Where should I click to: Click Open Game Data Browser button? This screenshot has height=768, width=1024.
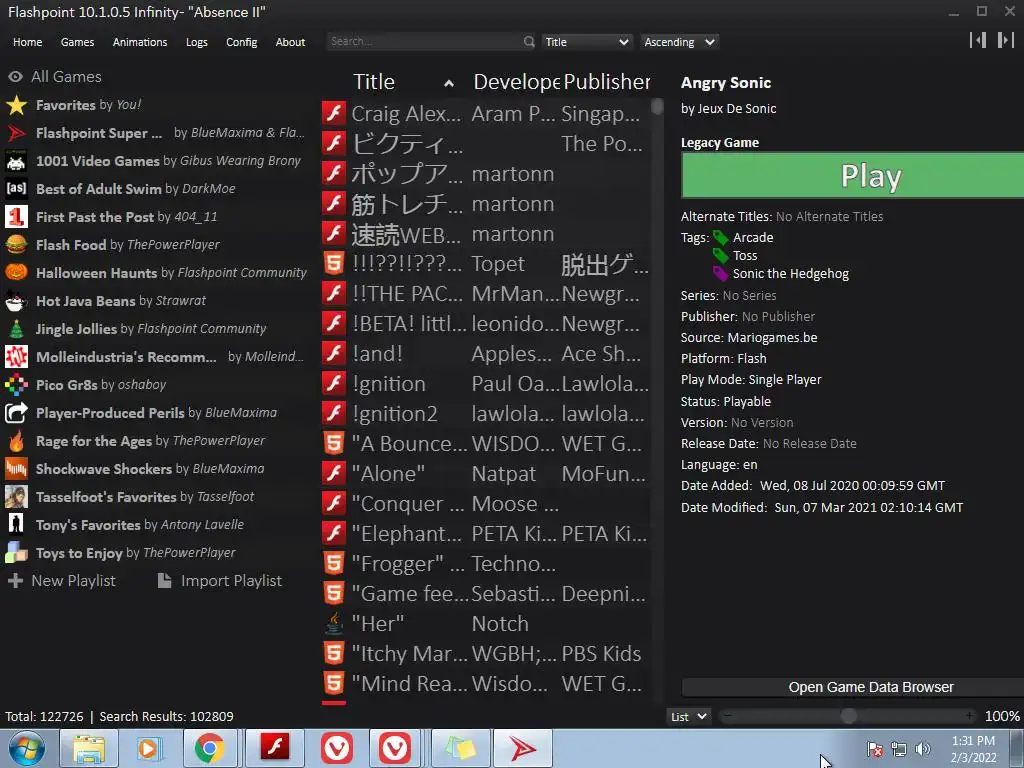click(x=852, y=687)
